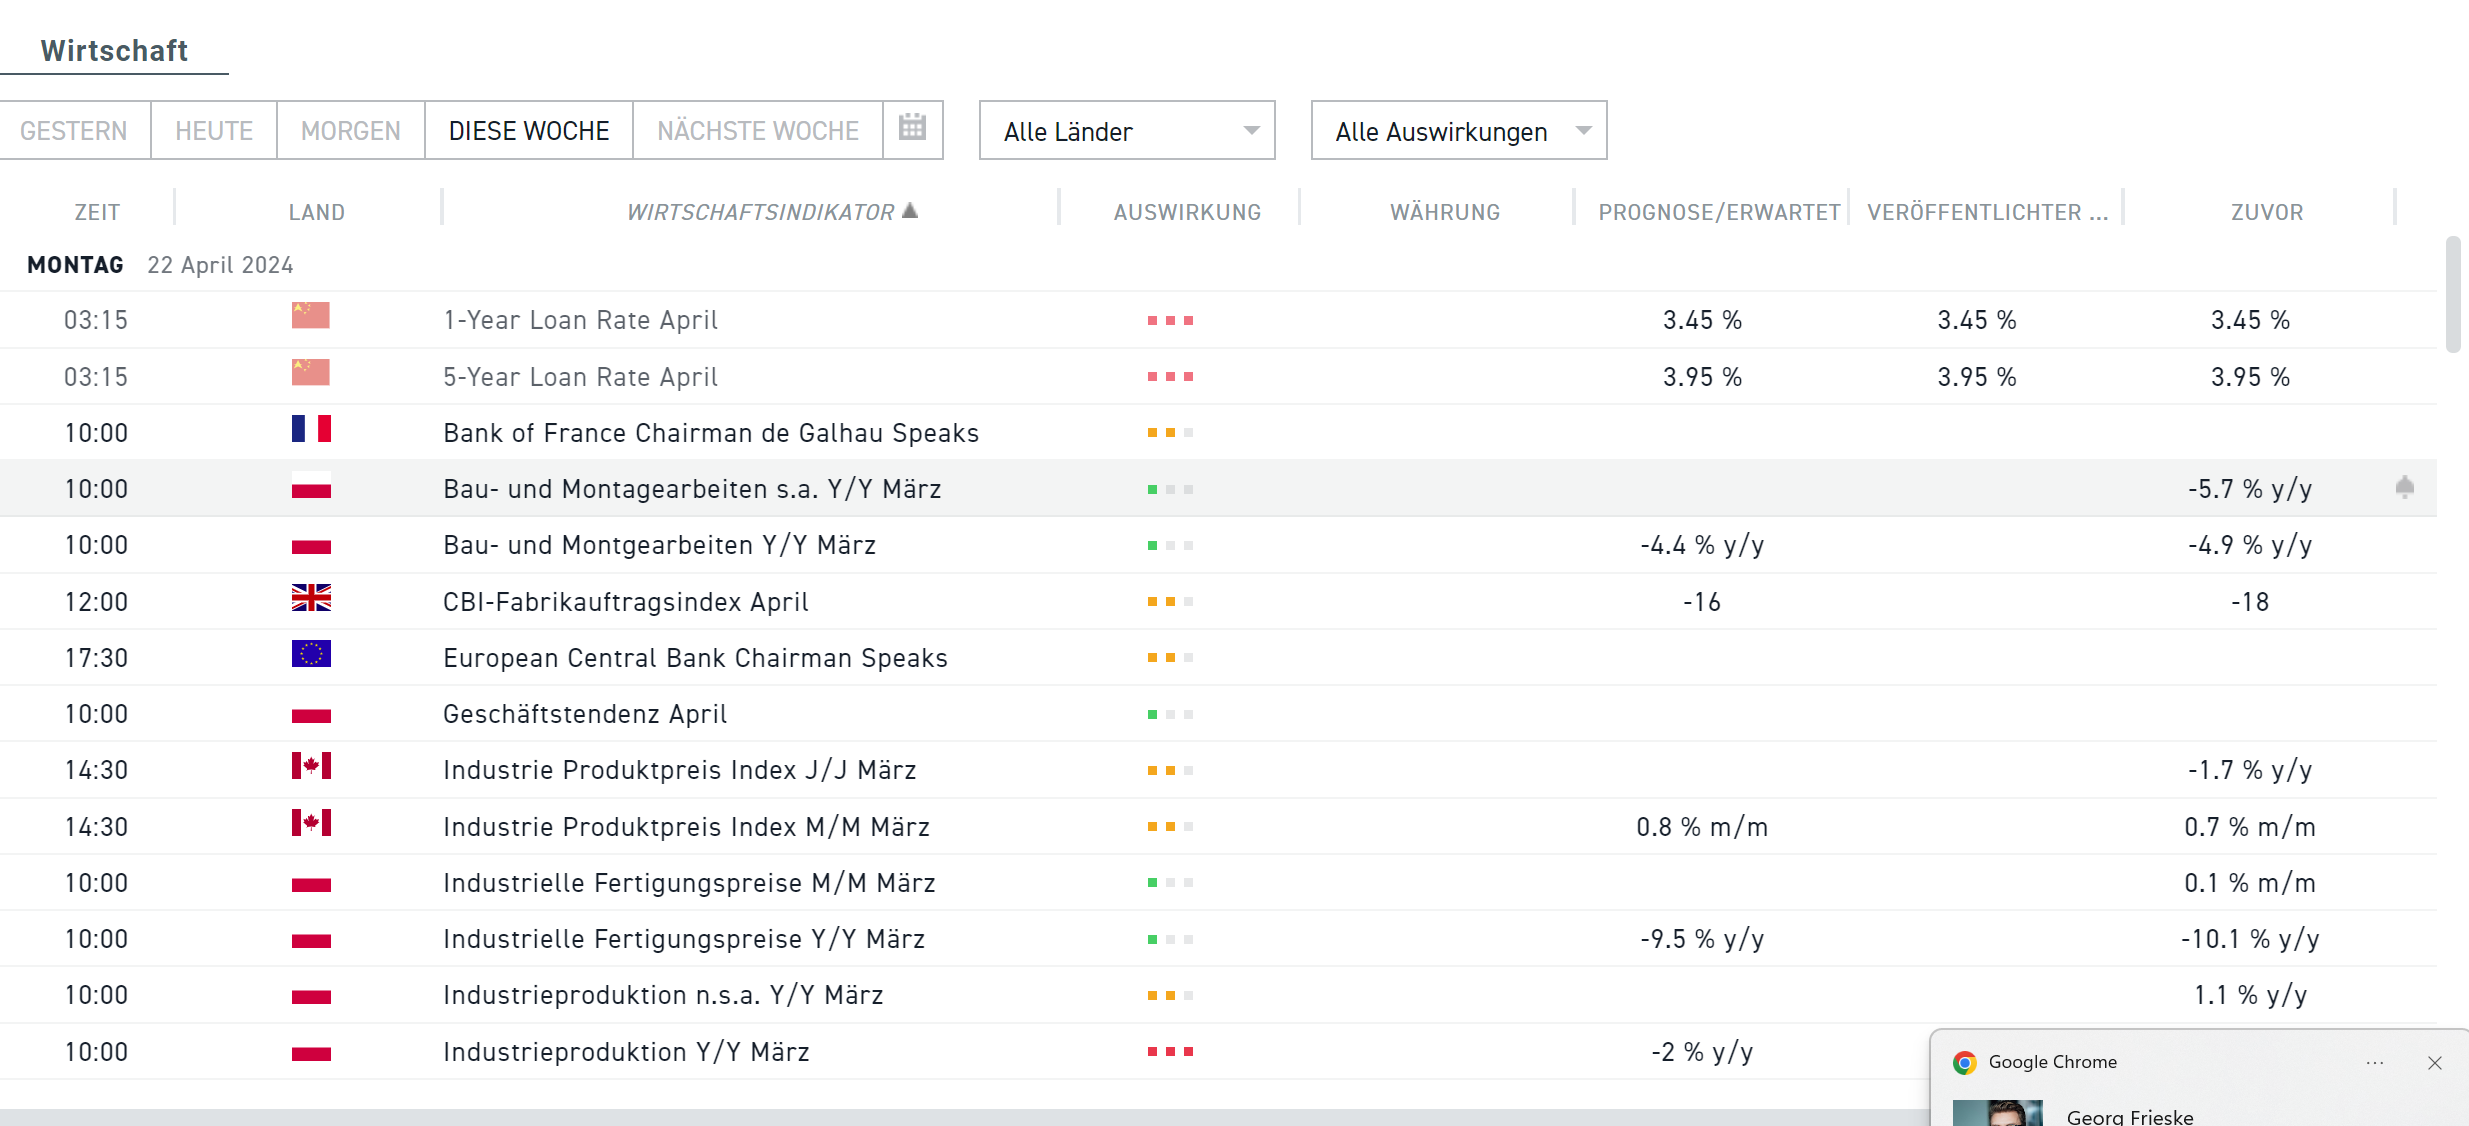
Task: Open Bank of France Chairman de Galhau Speaks
Action: (710, 433)
